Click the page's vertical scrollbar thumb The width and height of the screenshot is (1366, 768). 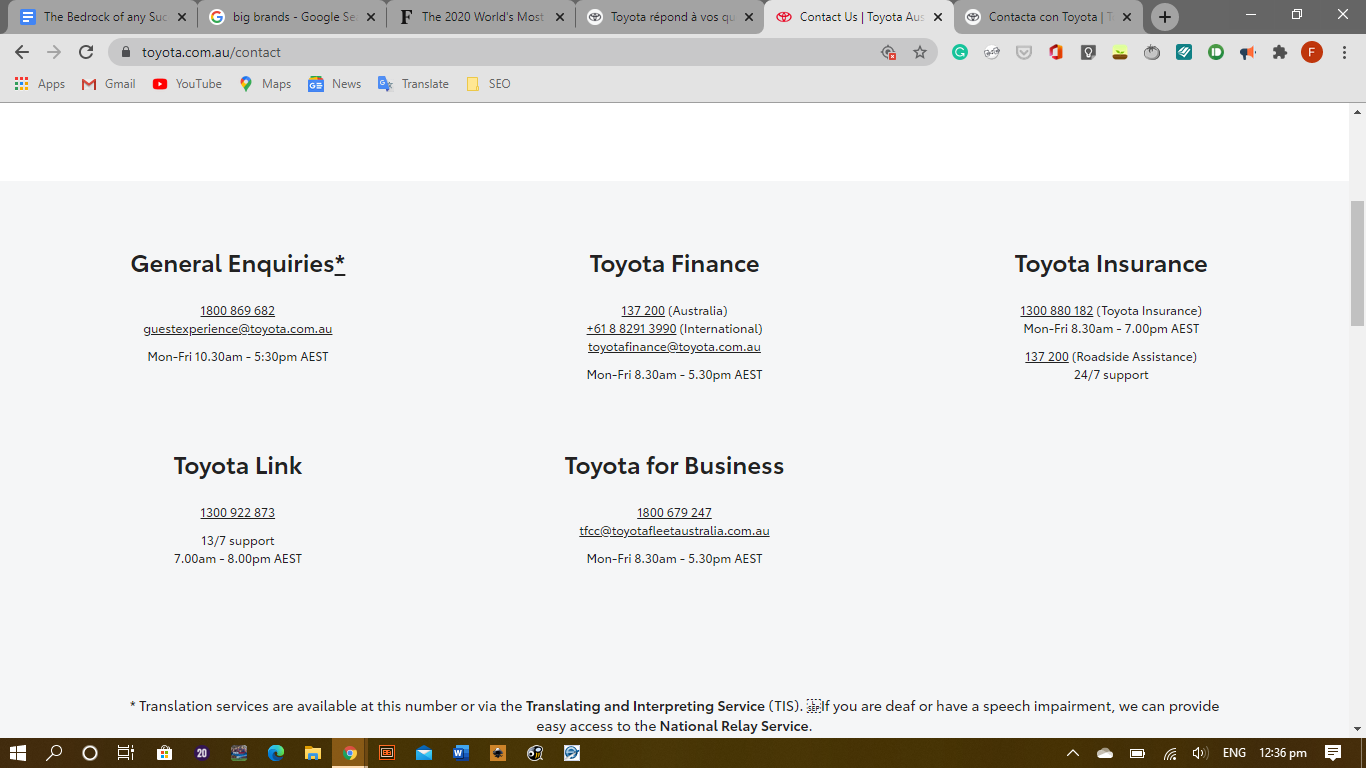(x=1357, y=263)
